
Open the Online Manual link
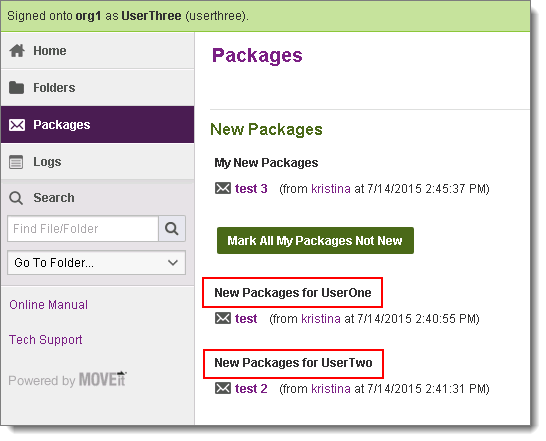48,305
